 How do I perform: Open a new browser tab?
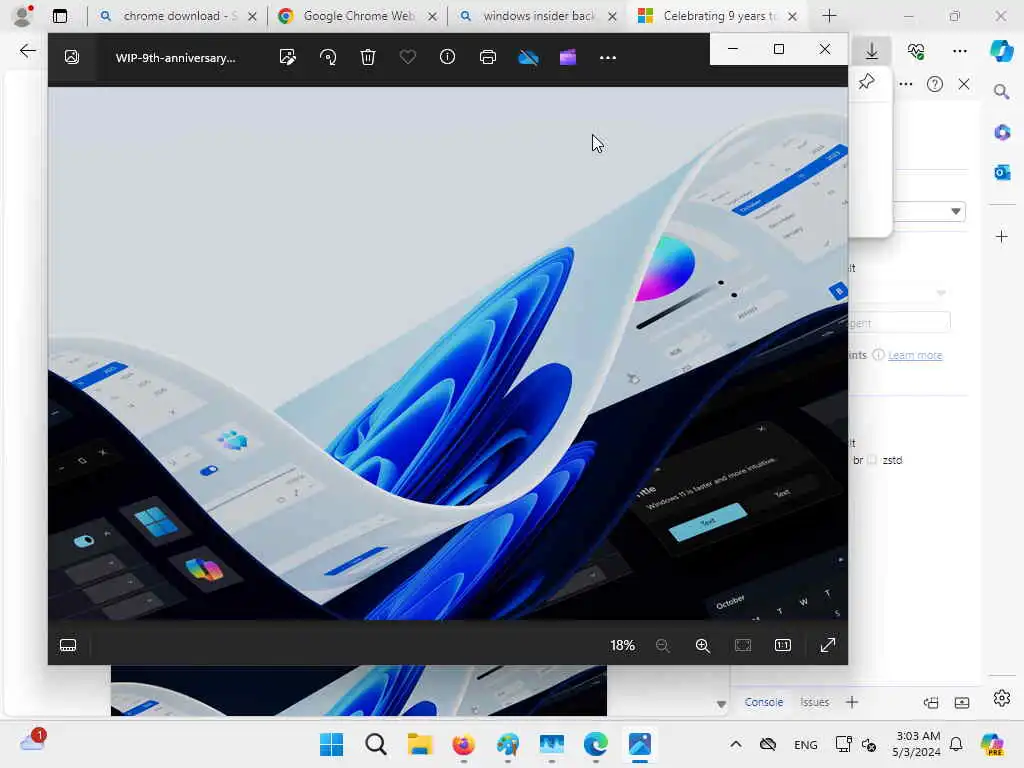(x=829, y=16)
